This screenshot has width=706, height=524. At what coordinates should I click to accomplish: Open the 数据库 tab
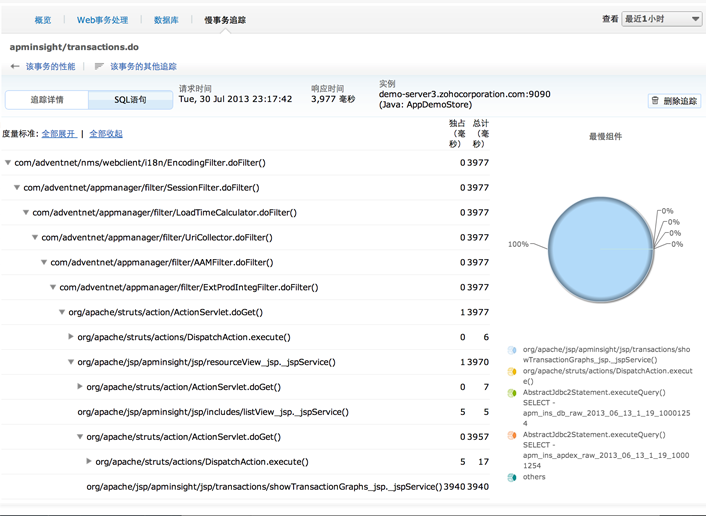tap(167, 20)
